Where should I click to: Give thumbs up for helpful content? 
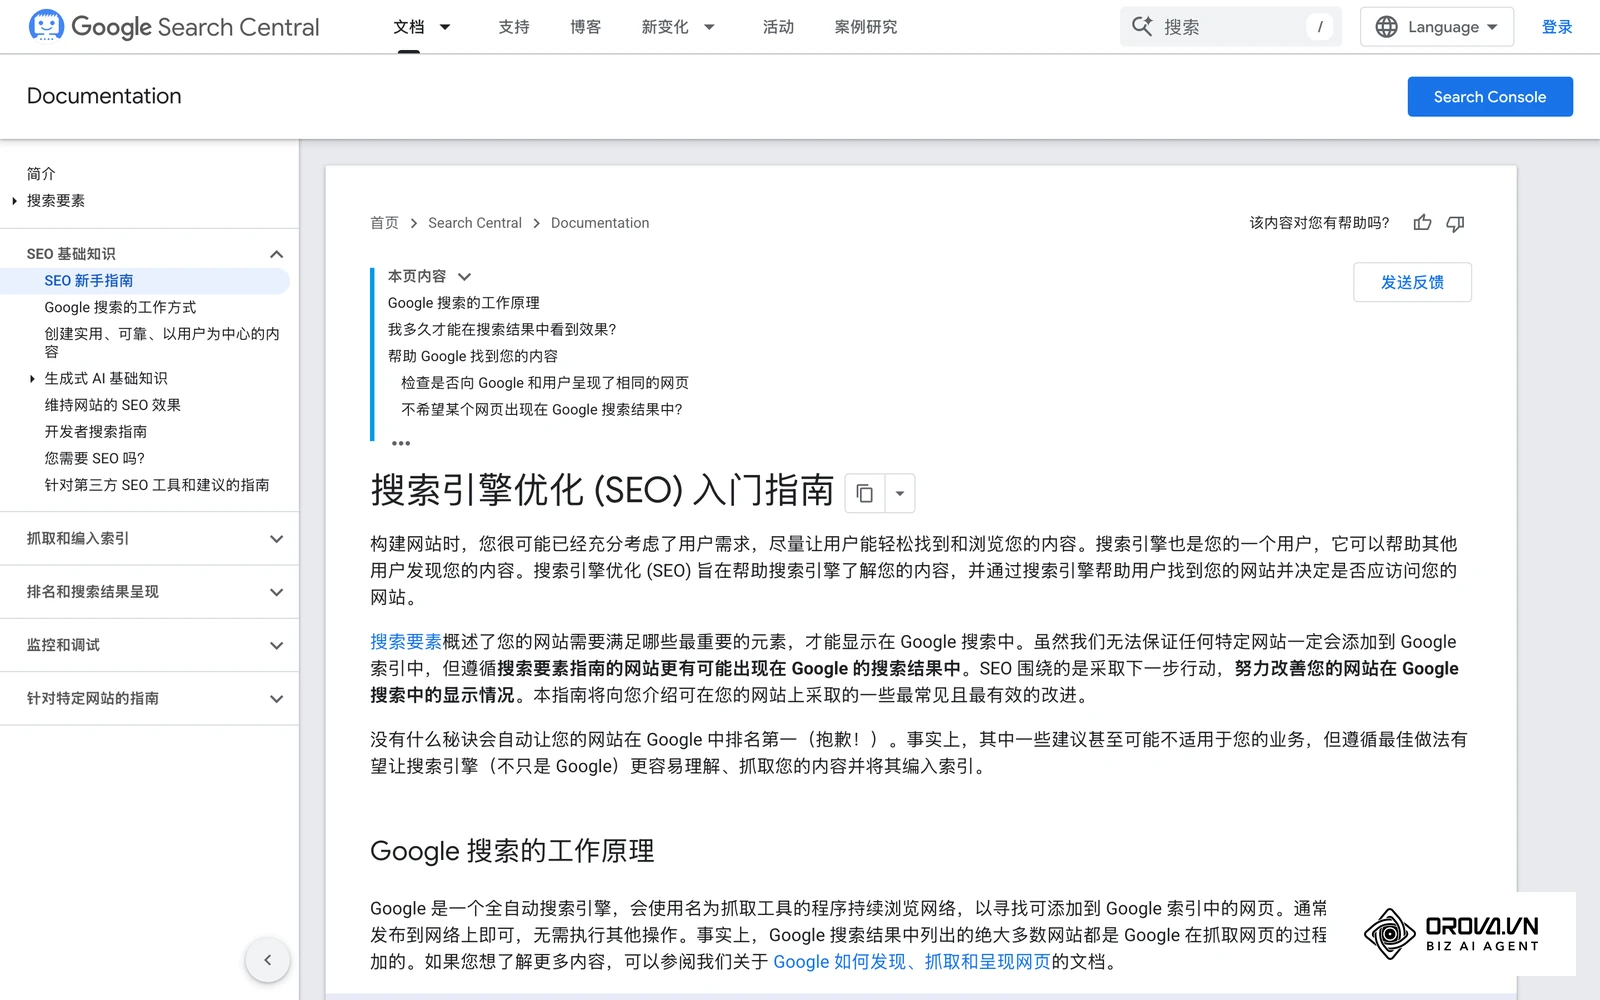(x=1422, y=223)
